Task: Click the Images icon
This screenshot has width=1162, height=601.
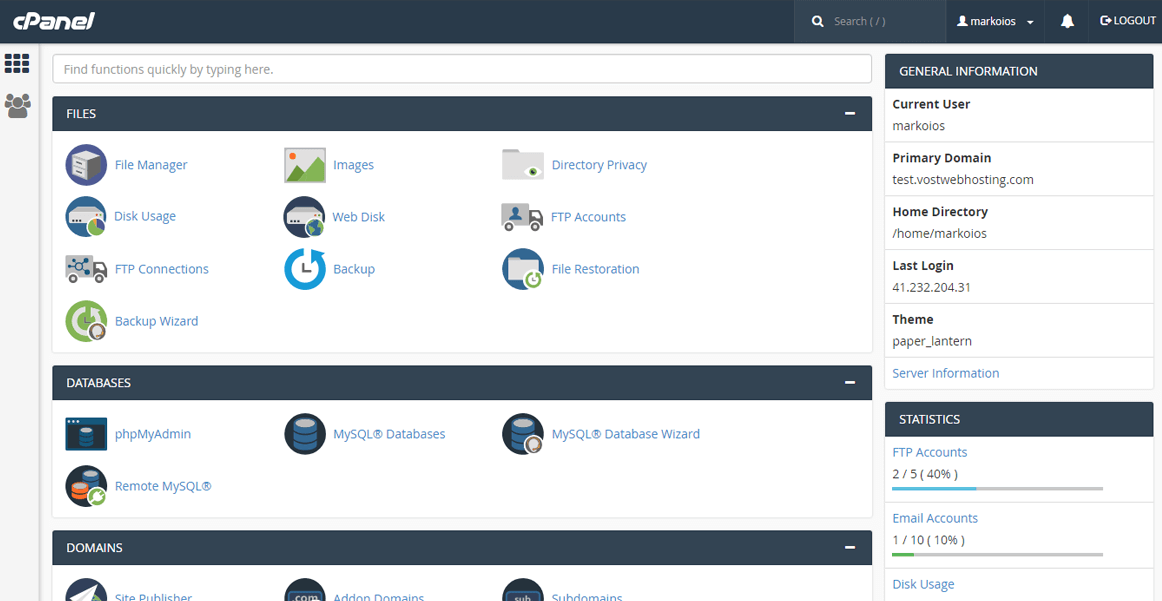Action: [x=305, y=165]
